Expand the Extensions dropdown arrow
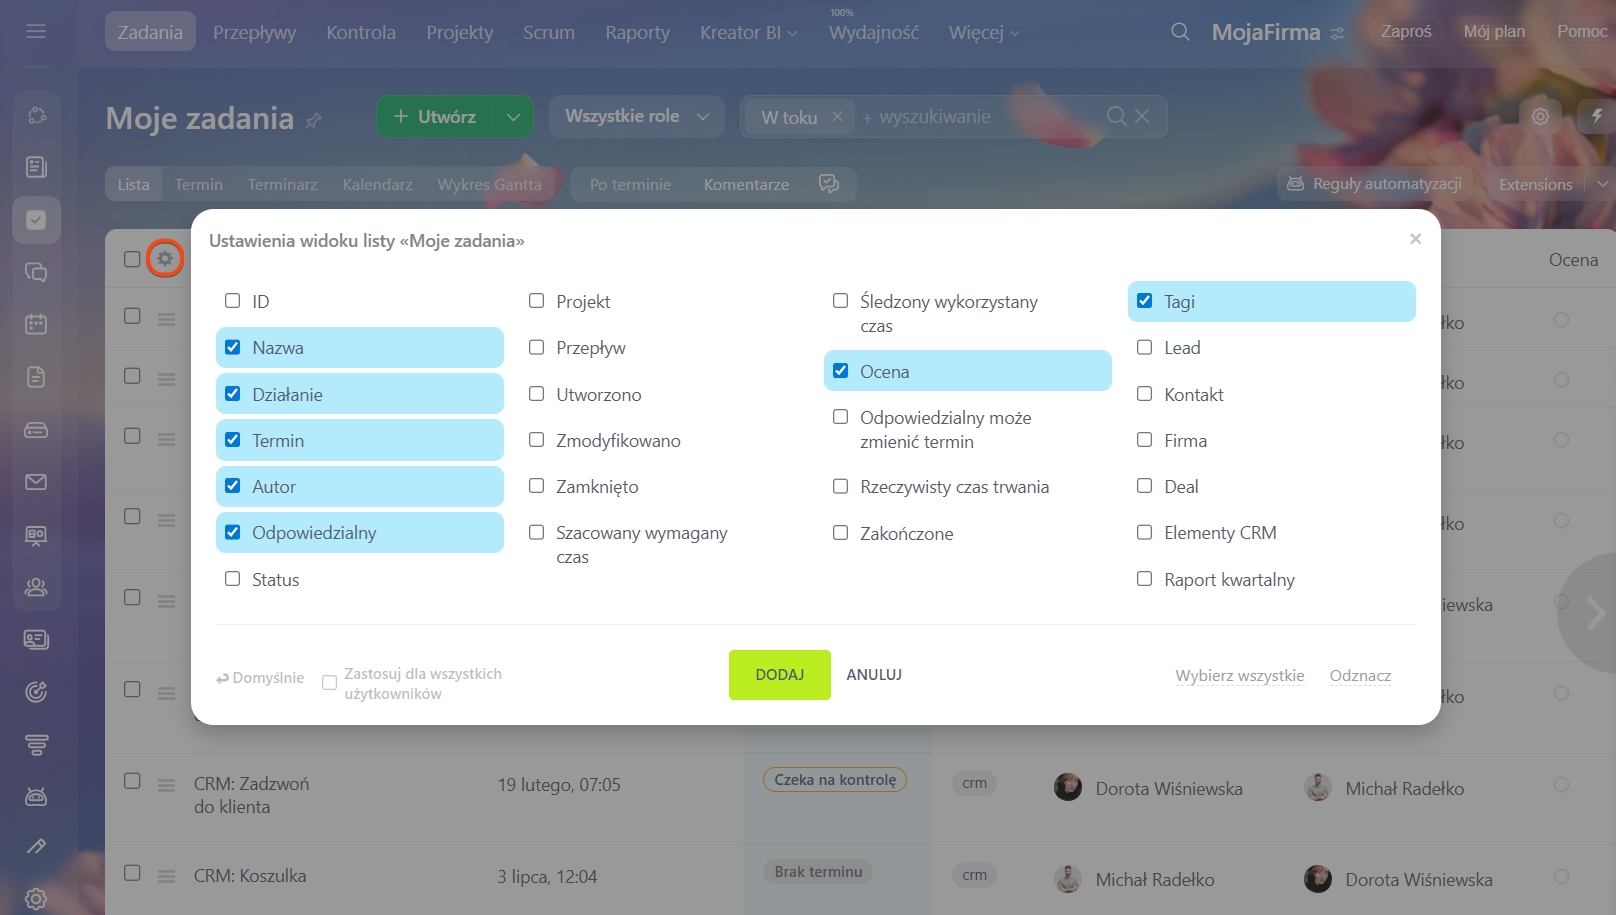Viewport: 1616px width, 915px height. pyautogui.click(x=1601, y=184)
